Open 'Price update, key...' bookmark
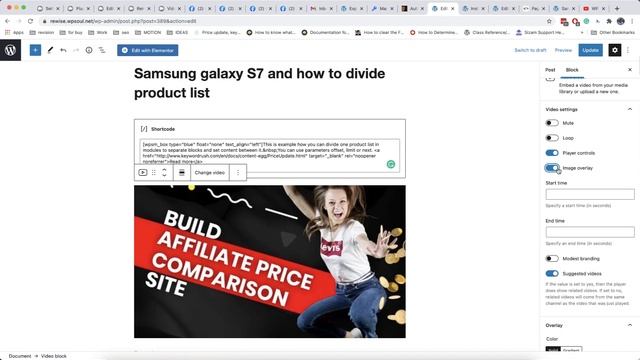The image size is (640, 360). [218, 32]
